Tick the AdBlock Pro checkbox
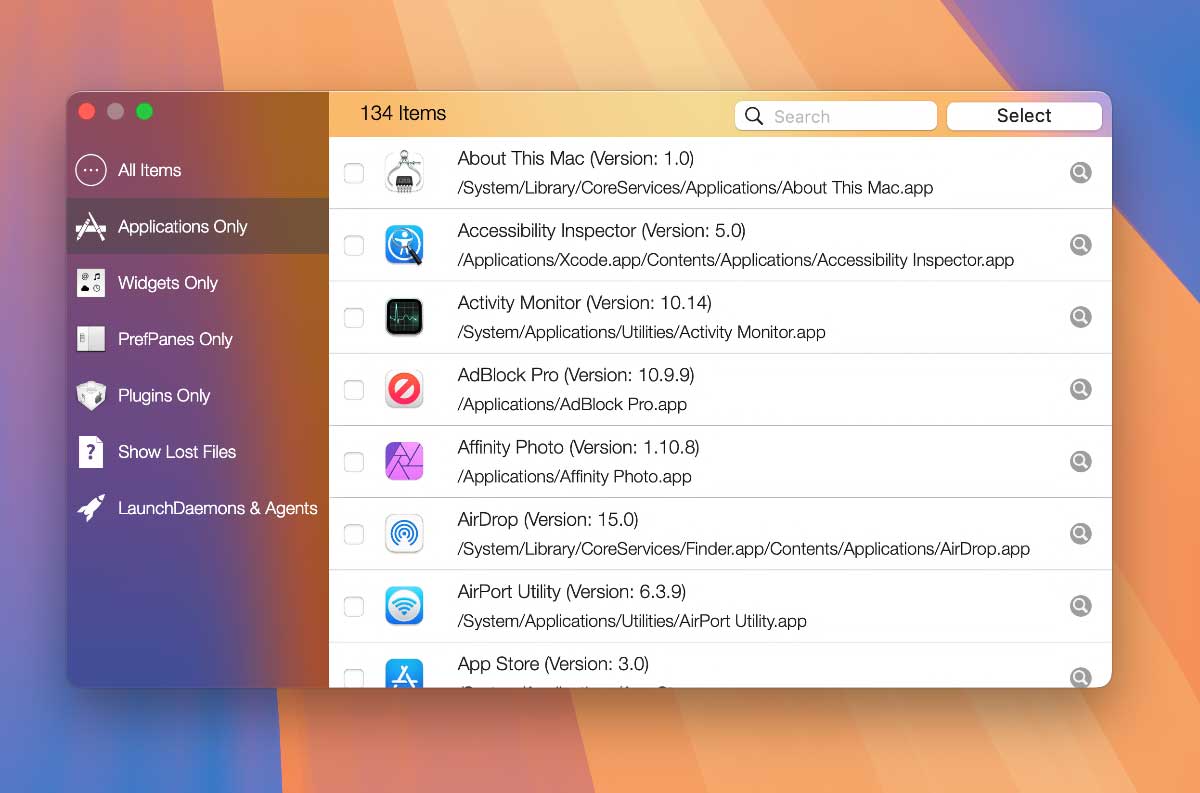Screen dimensions: 1200x793 (354, 389)
